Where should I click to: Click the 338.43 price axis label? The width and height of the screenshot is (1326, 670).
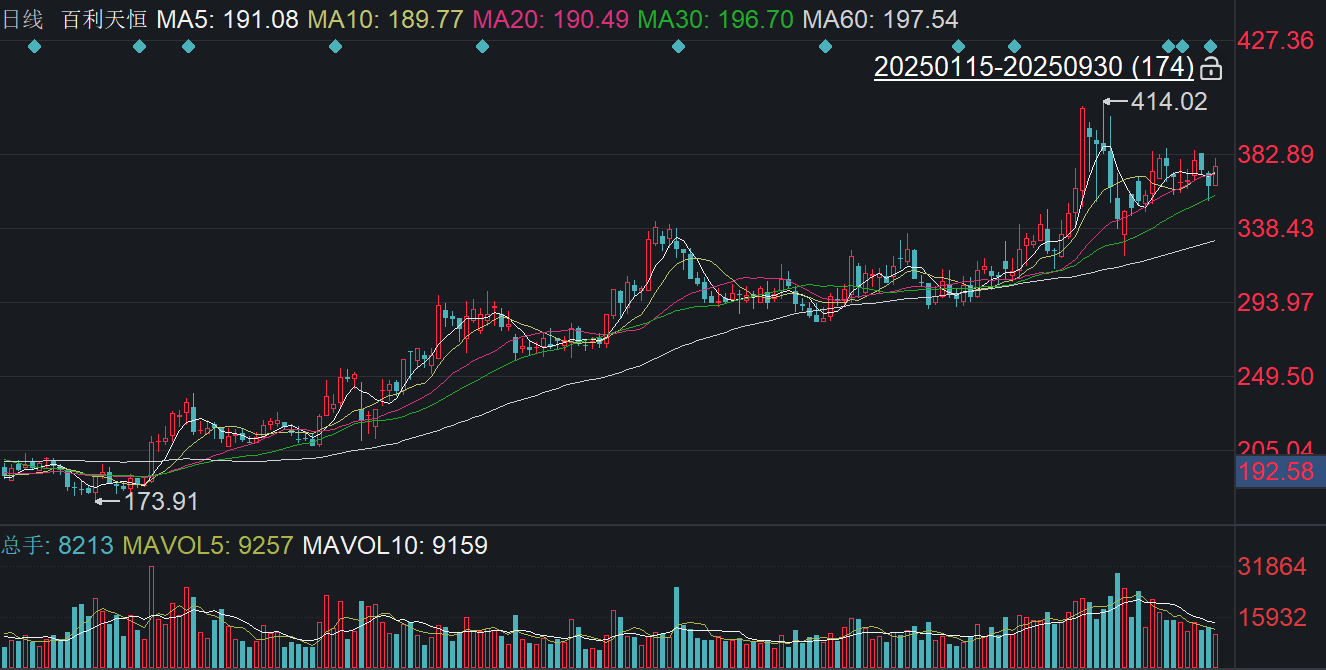click(x=1275, y=229)
